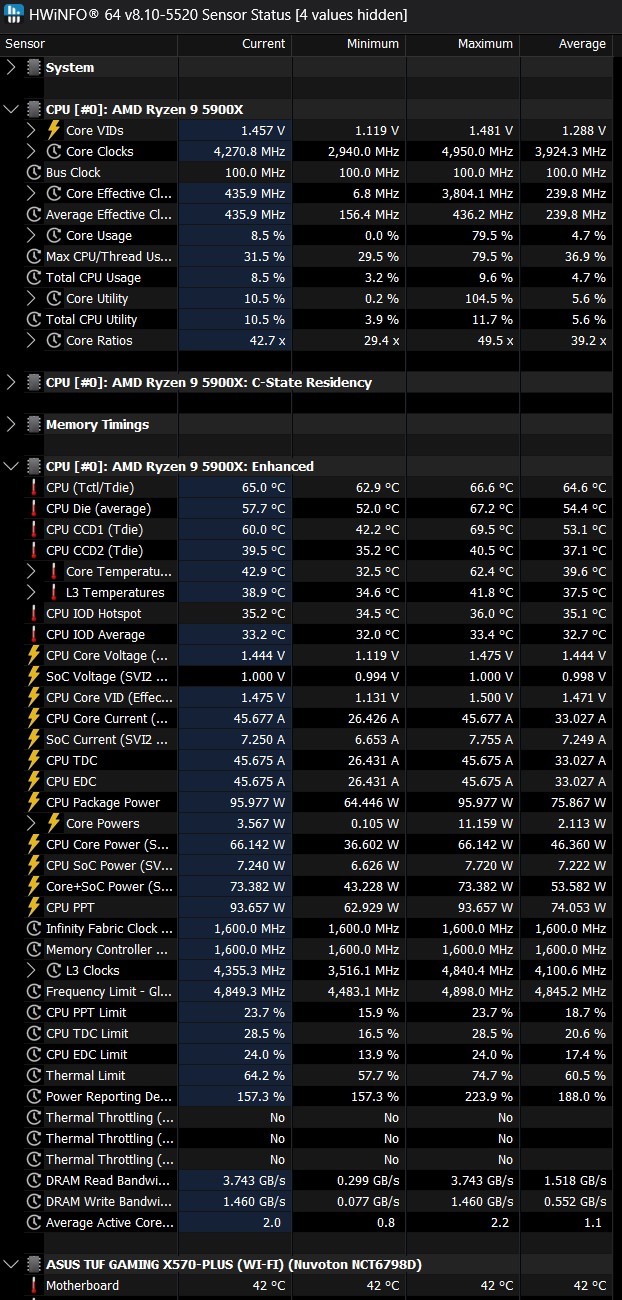Expand the Core VIDs row

point(31,131)
